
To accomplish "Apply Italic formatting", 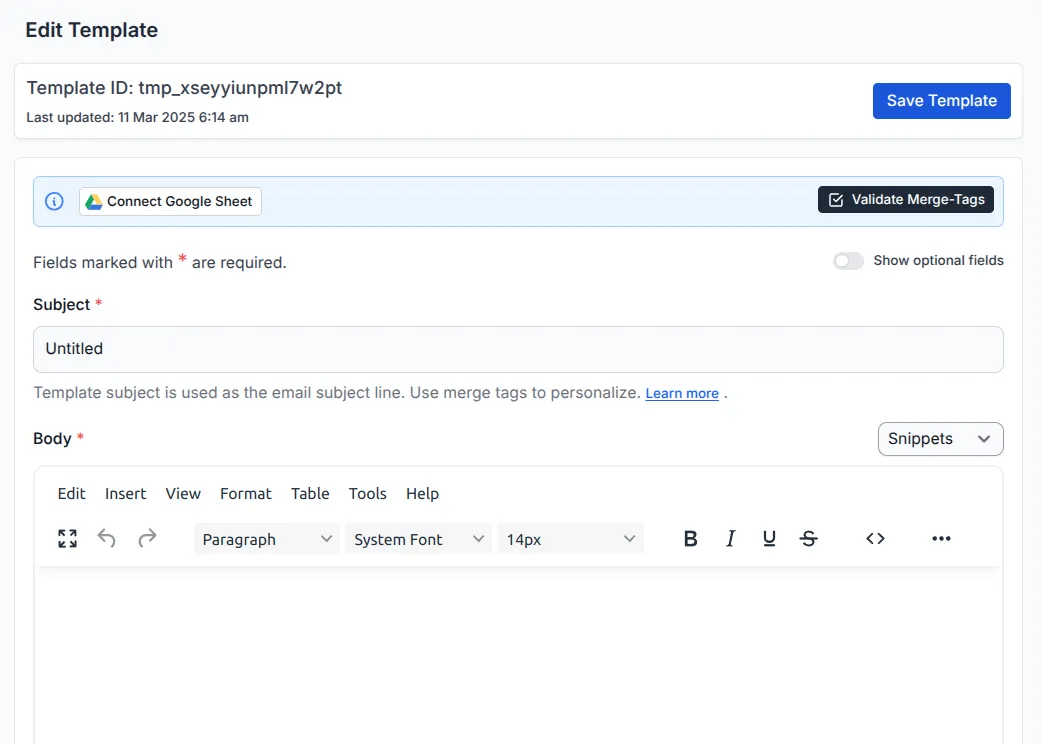I will [x=730, y=538].
